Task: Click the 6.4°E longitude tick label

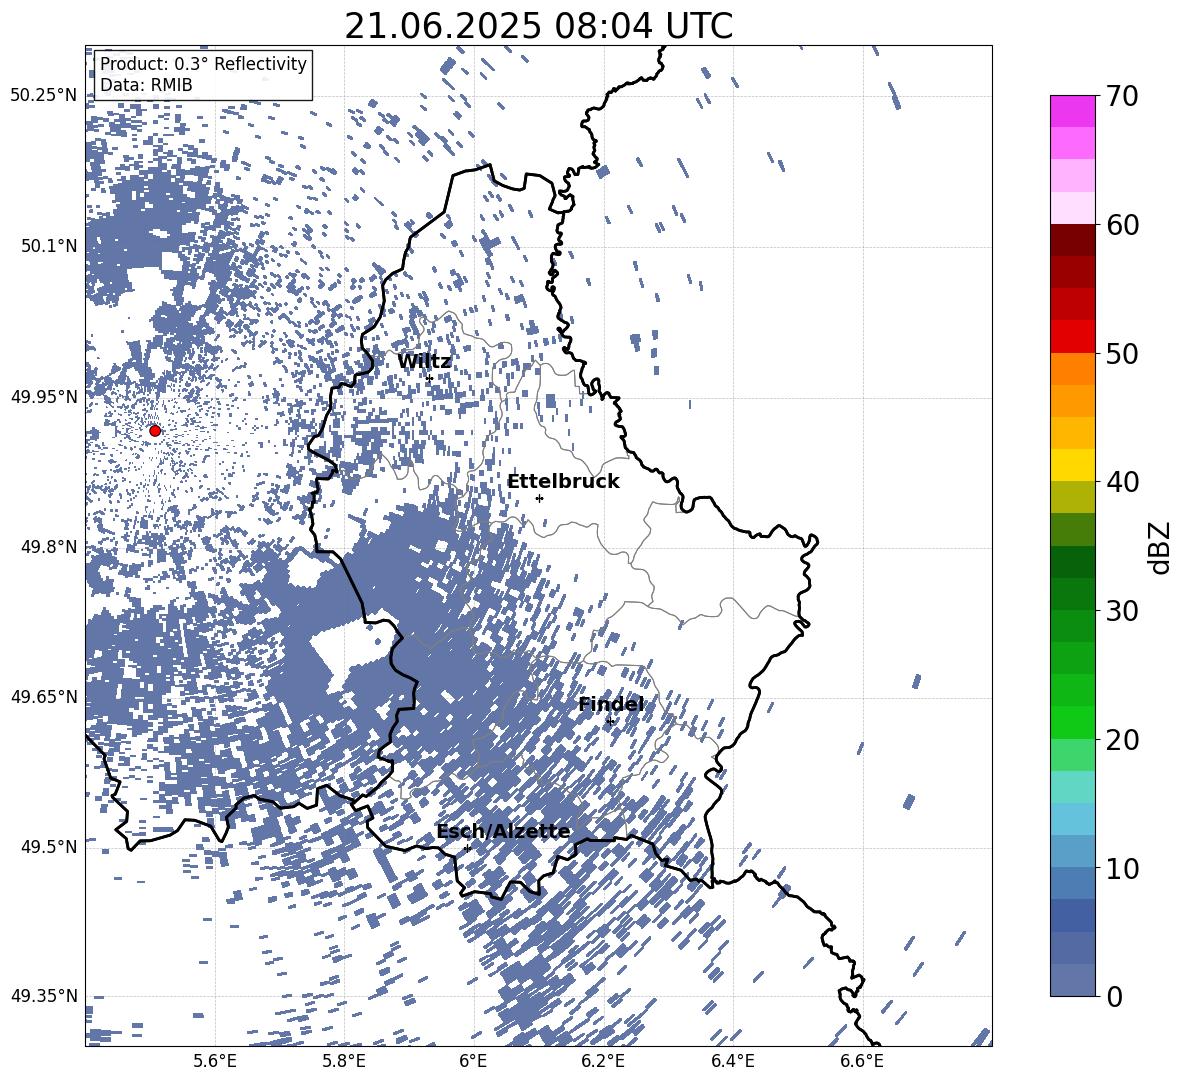Action: click(732, 1061)
